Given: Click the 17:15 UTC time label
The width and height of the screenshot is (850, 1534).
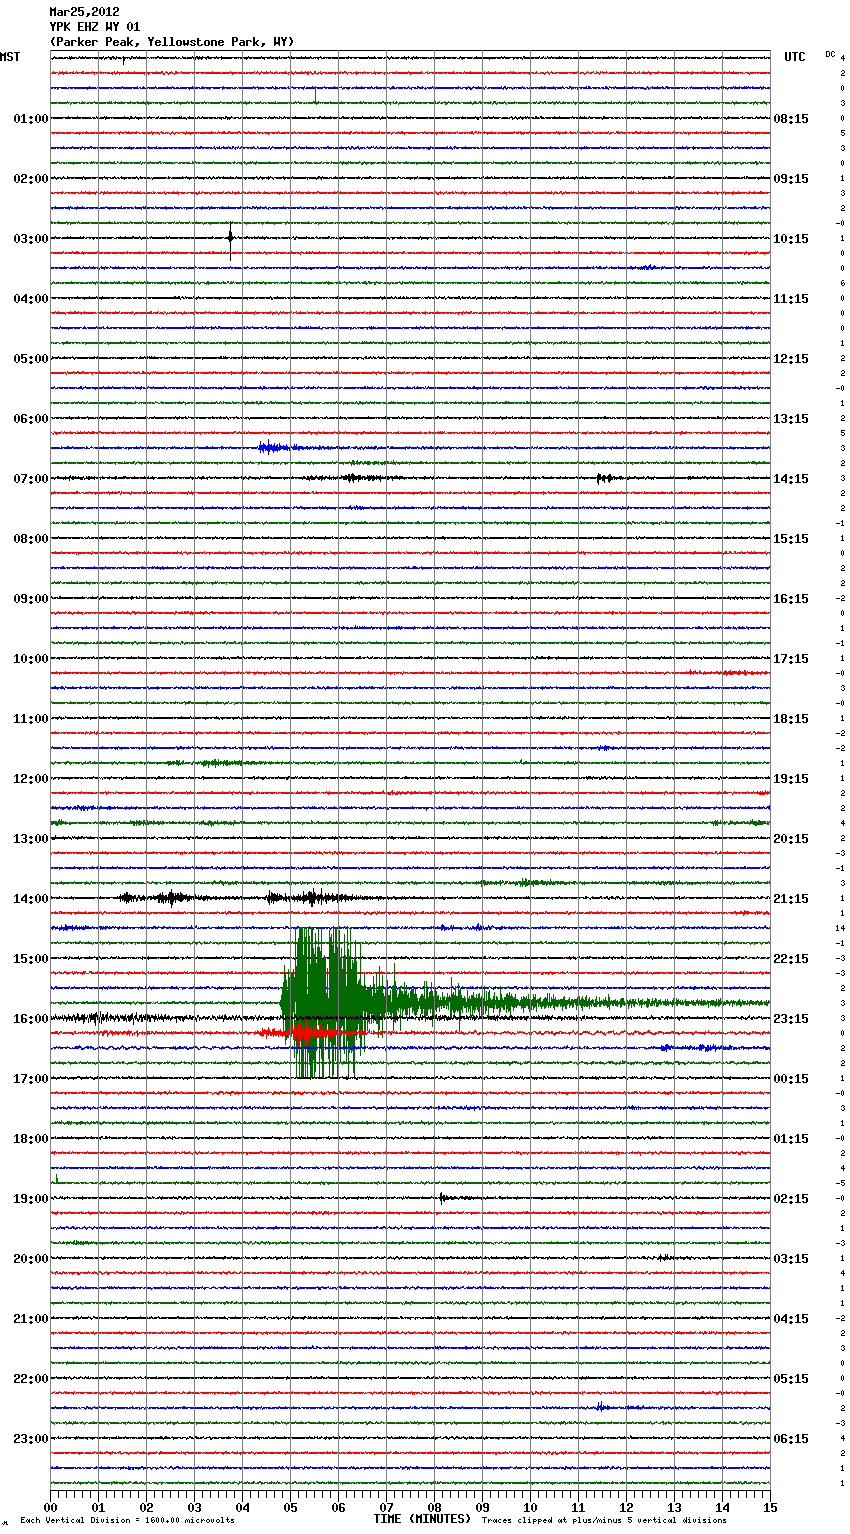Looking at the screenshot, I should point(791,659).
